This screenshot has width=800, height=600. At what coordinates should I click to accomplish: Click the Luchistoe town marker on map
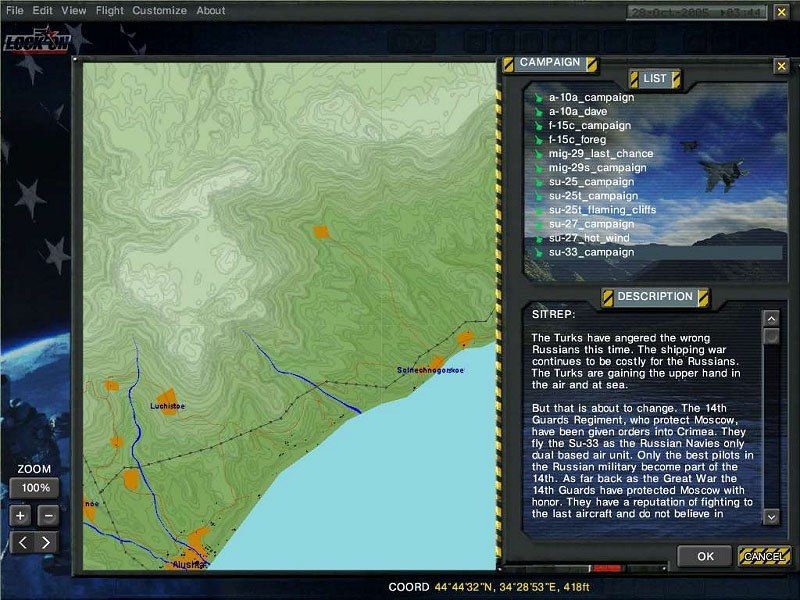pyautogui.click(x=165, y=396)
